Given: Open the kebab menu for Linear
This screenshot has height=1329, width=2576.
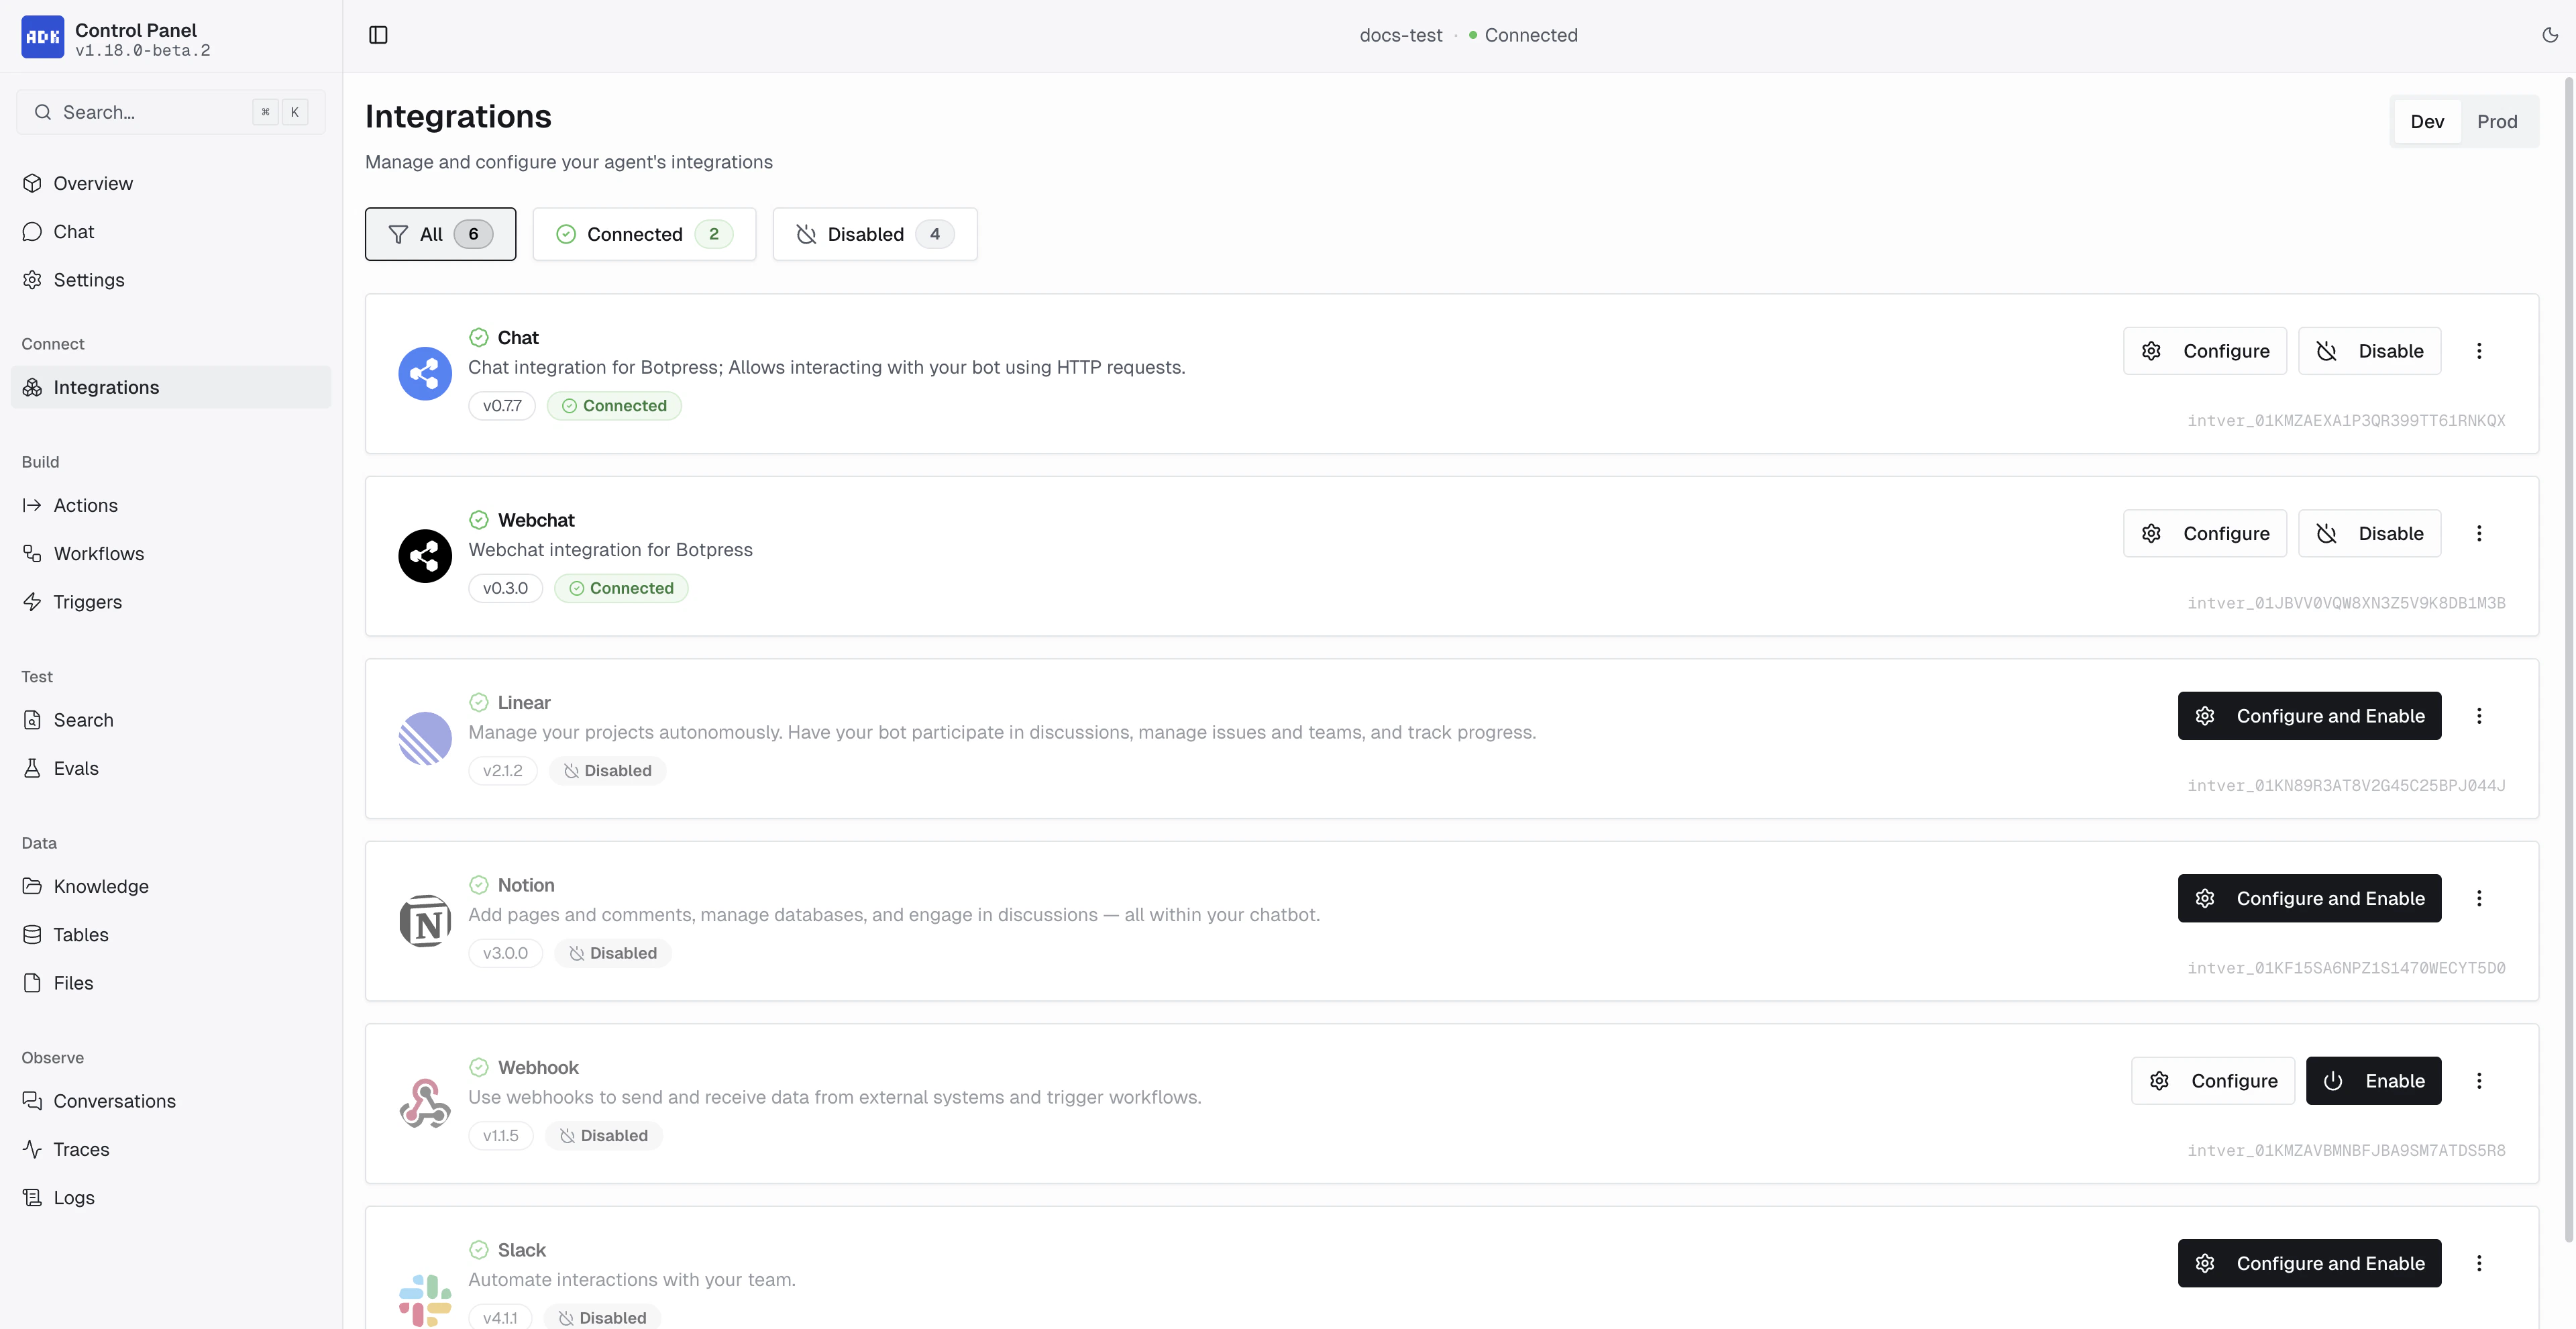Looking at the screenshot, I should pos(2479,715).
